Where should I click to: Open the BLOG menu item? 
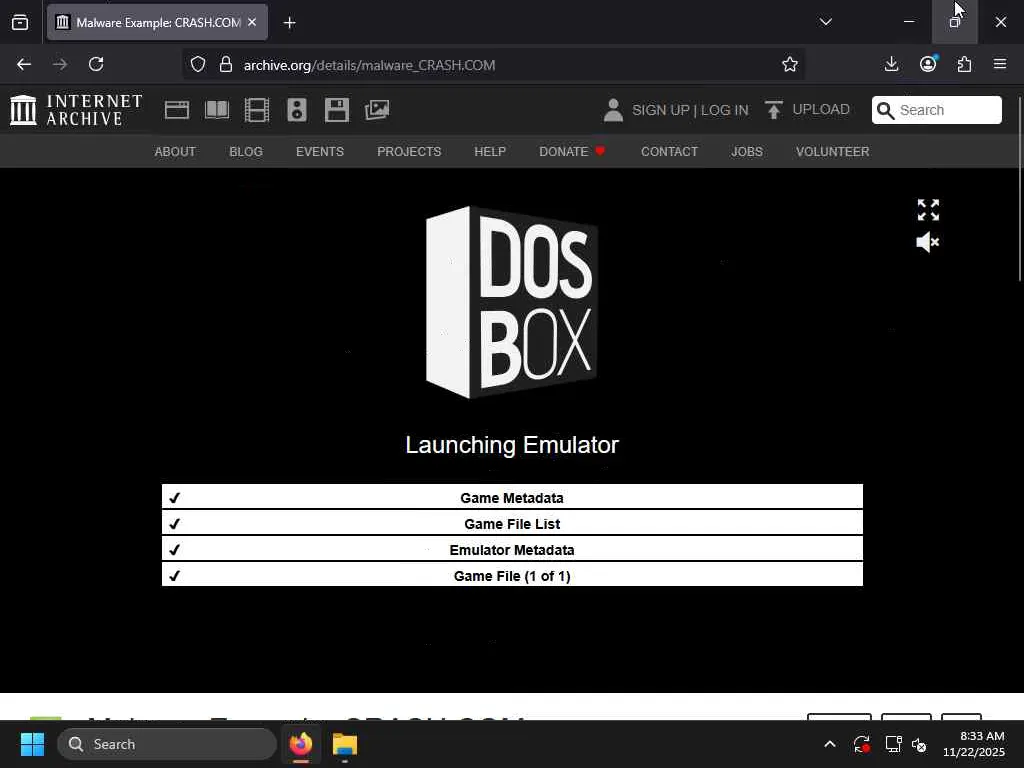(246, 152)
